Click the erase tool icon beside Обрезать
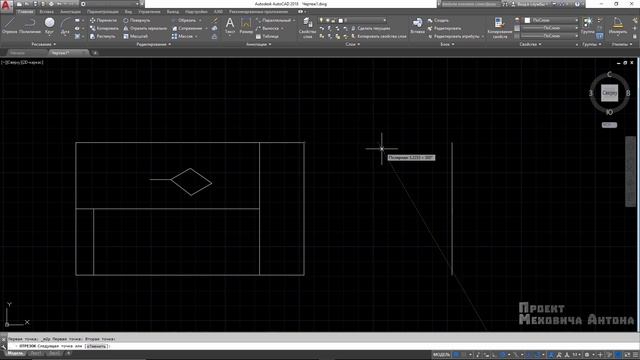The height and width of the screenshot is (360, 640). pyautogui.click(x=215, y=20)
